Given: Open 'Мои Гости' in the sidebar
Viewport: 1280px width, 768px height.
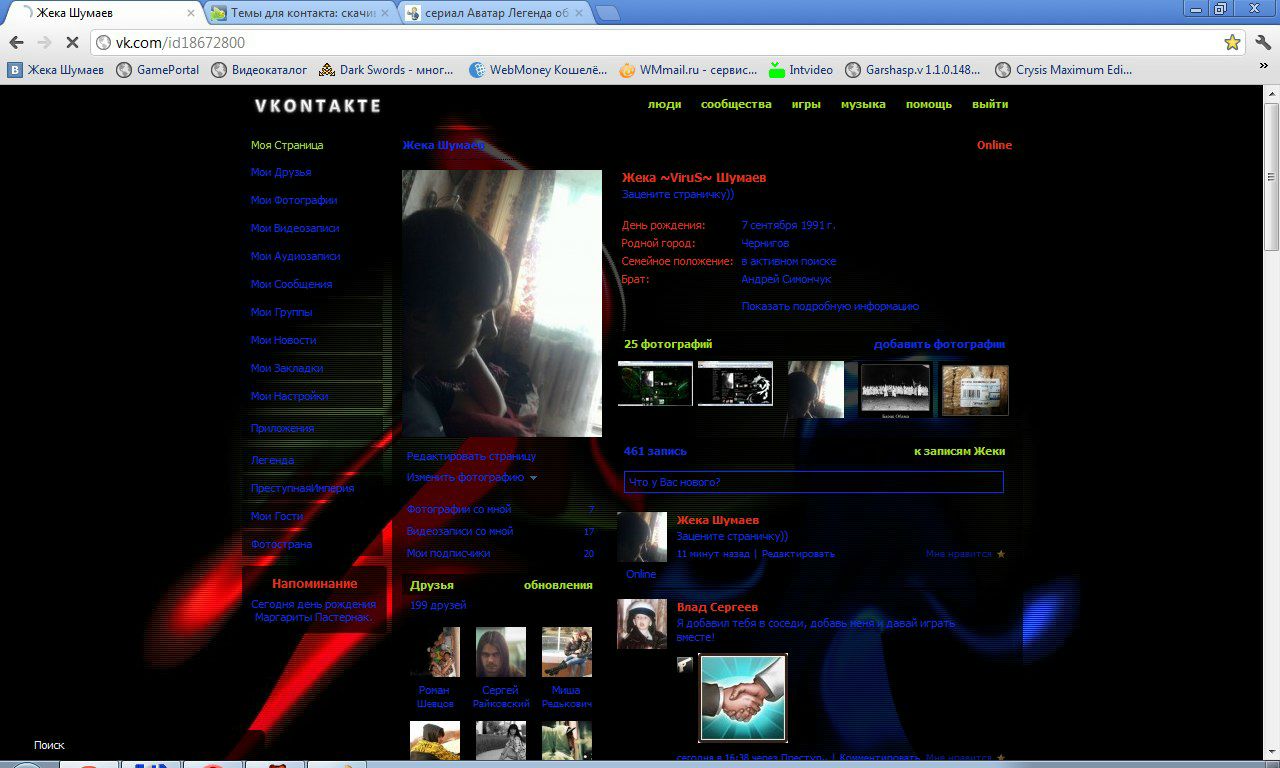Looking at the screenshot, I should click(x=277, y=516).
